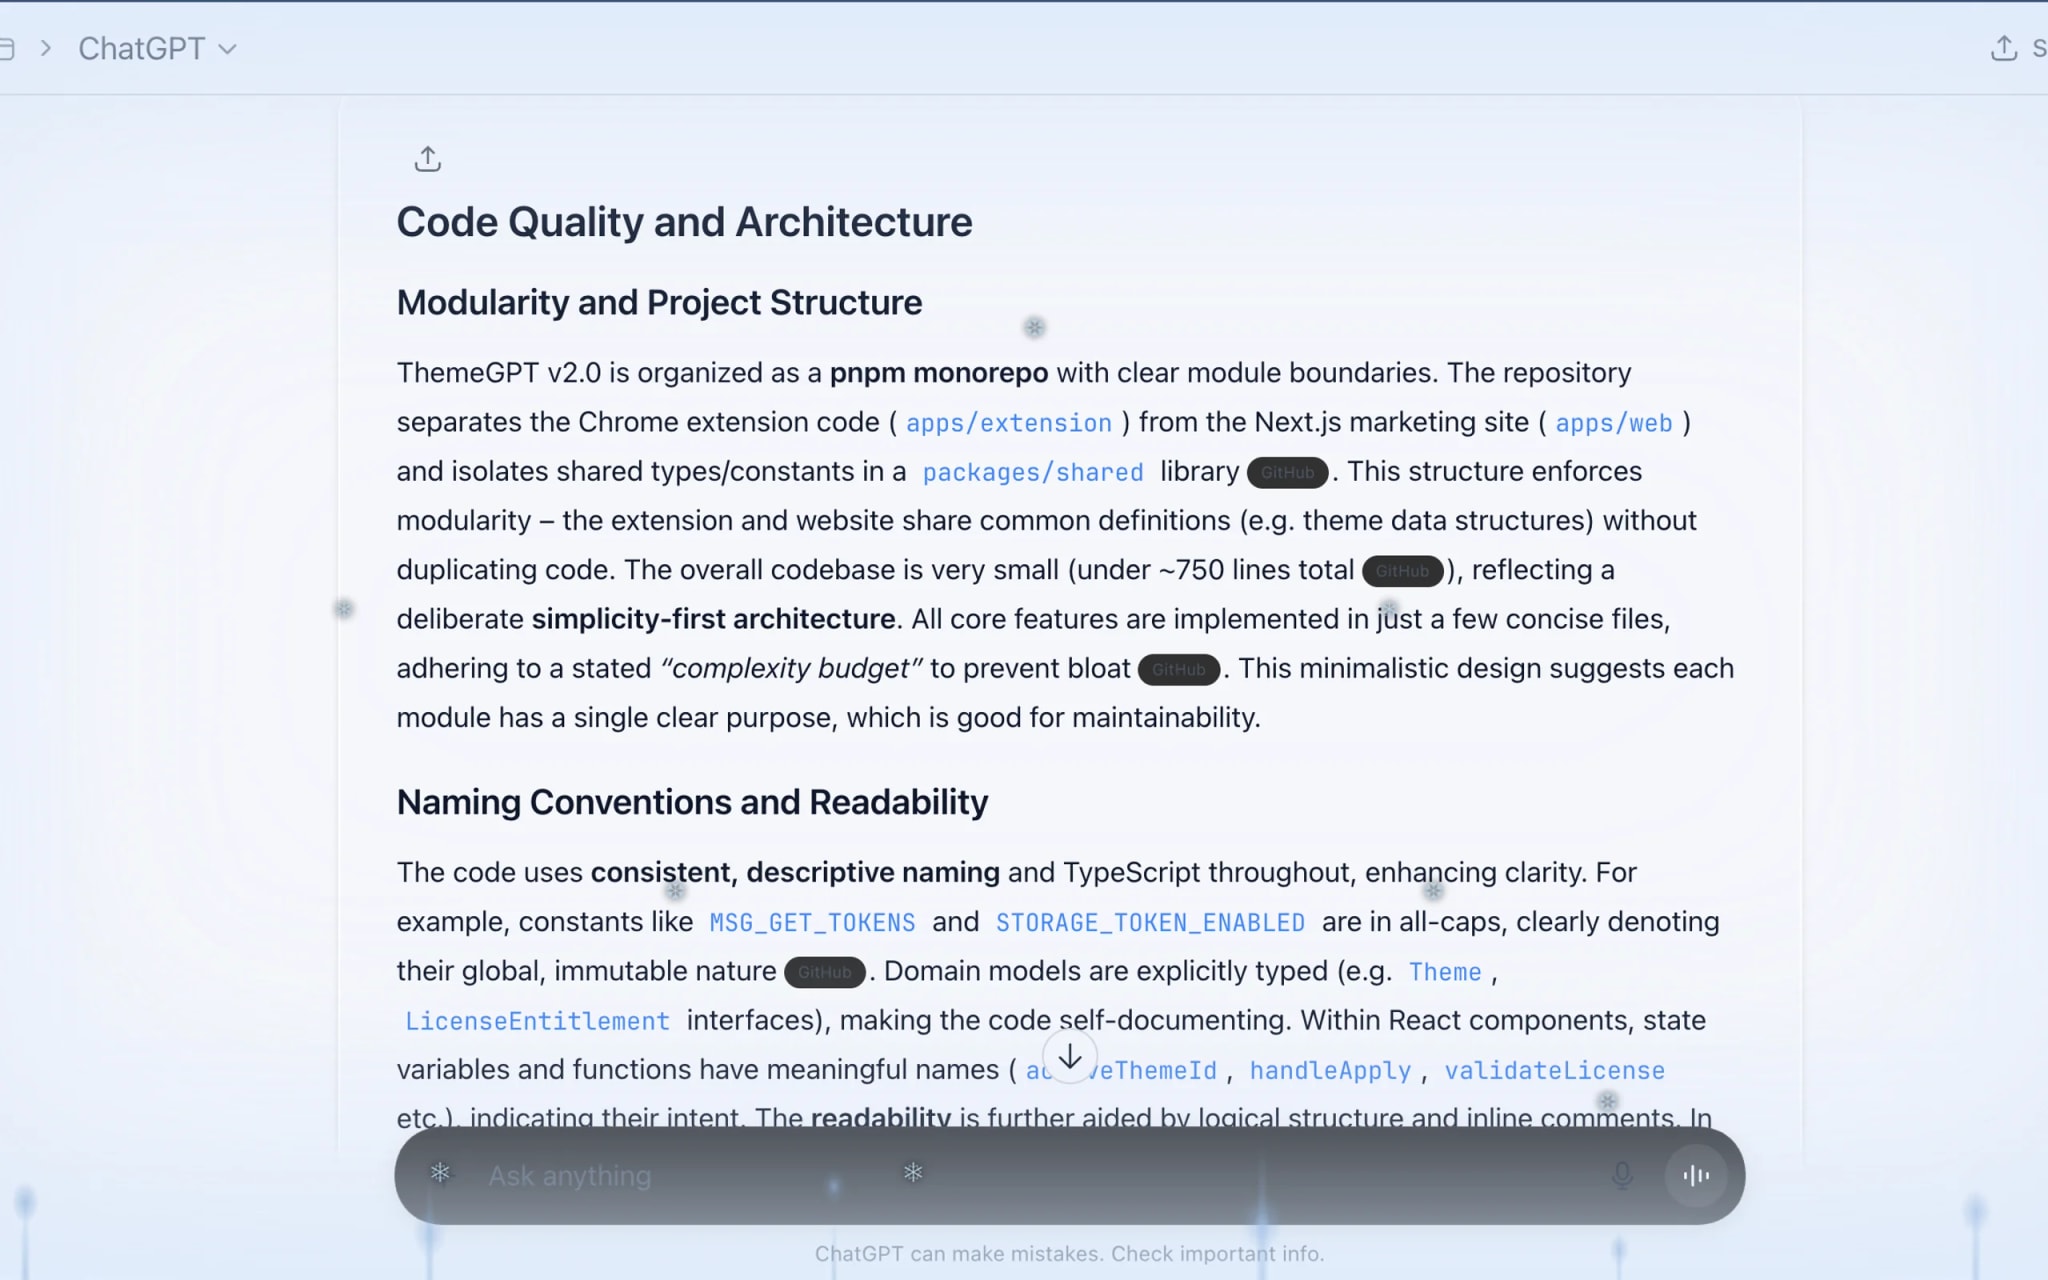Click the share icon in the top-right corner

coord(2005,47)
